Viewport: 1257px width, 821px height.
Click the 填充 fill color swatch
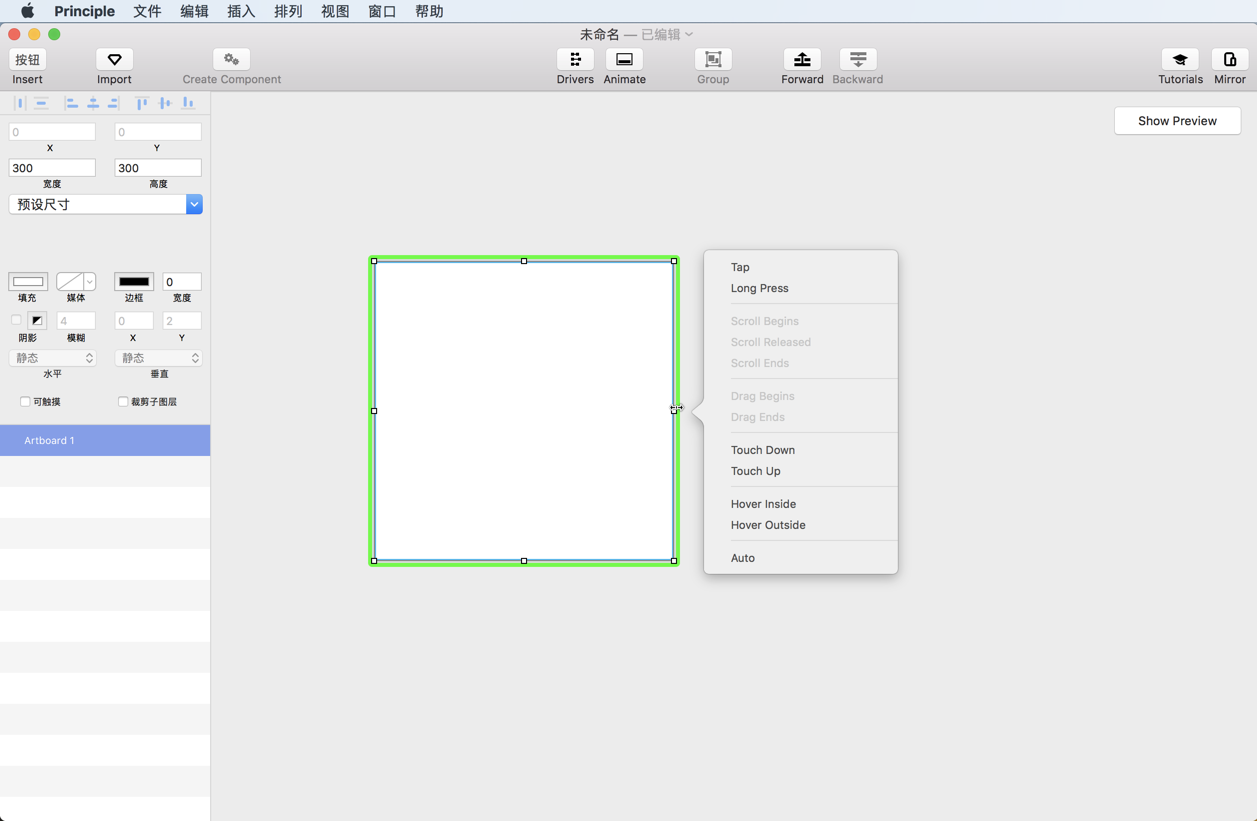pos(28,282)
